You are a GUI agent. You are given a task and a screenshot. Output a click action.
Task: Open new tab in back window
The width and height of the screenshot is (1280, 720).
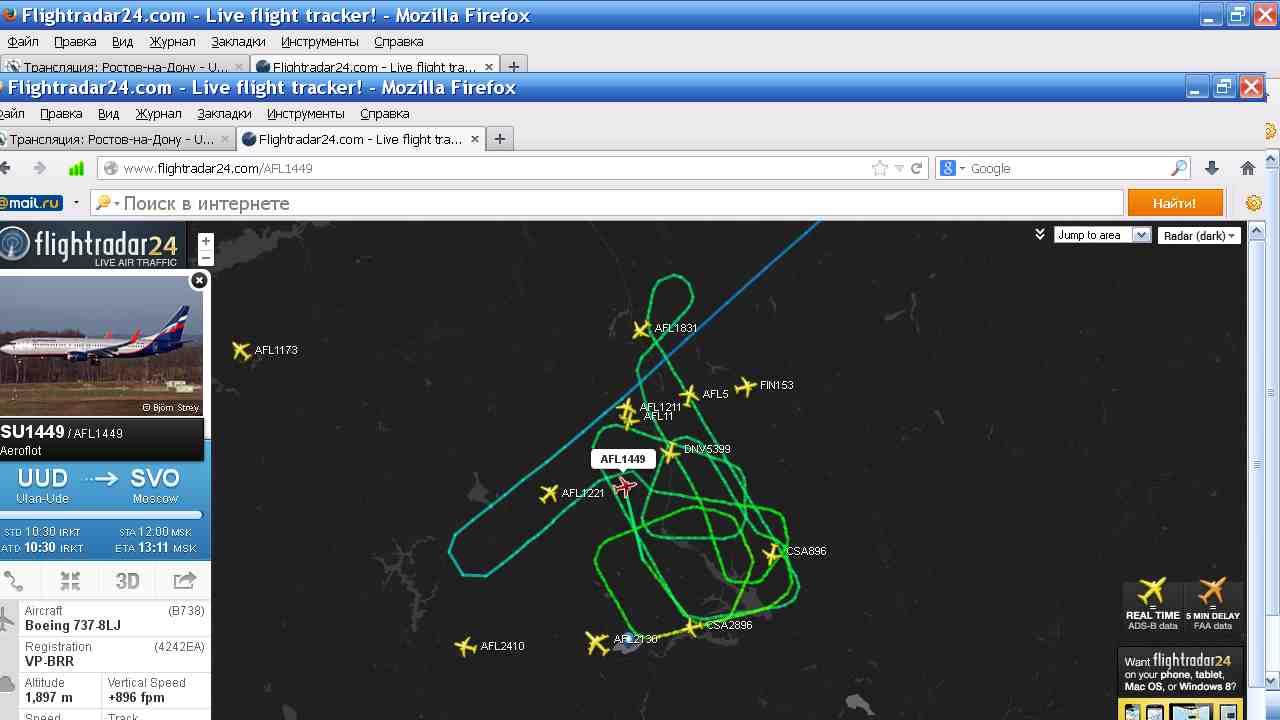click(514, 67)
